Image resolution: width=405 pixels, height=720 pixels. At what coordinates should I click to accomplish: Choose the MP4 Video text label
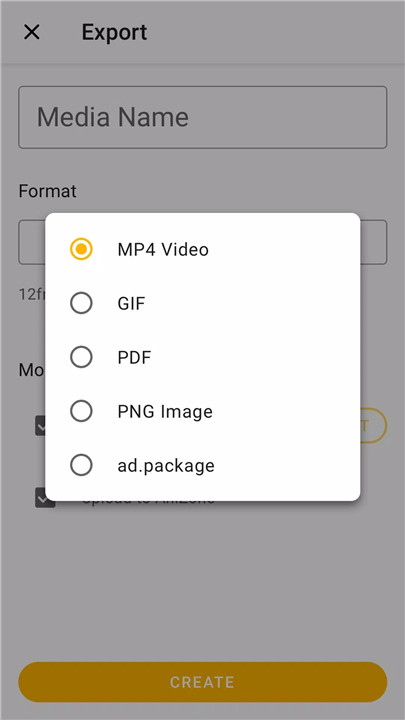tap(163, 249)
